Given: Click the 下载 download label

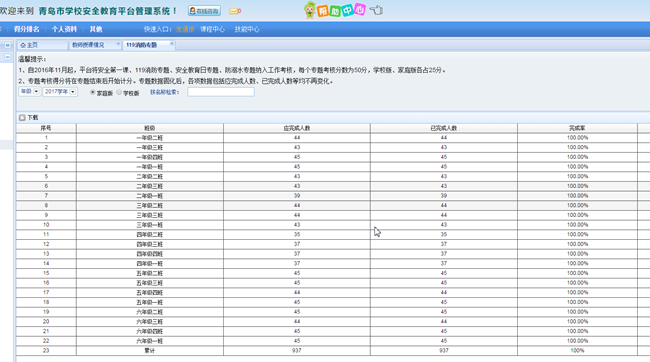Looking at the screenshot, I should coord(33,118).
